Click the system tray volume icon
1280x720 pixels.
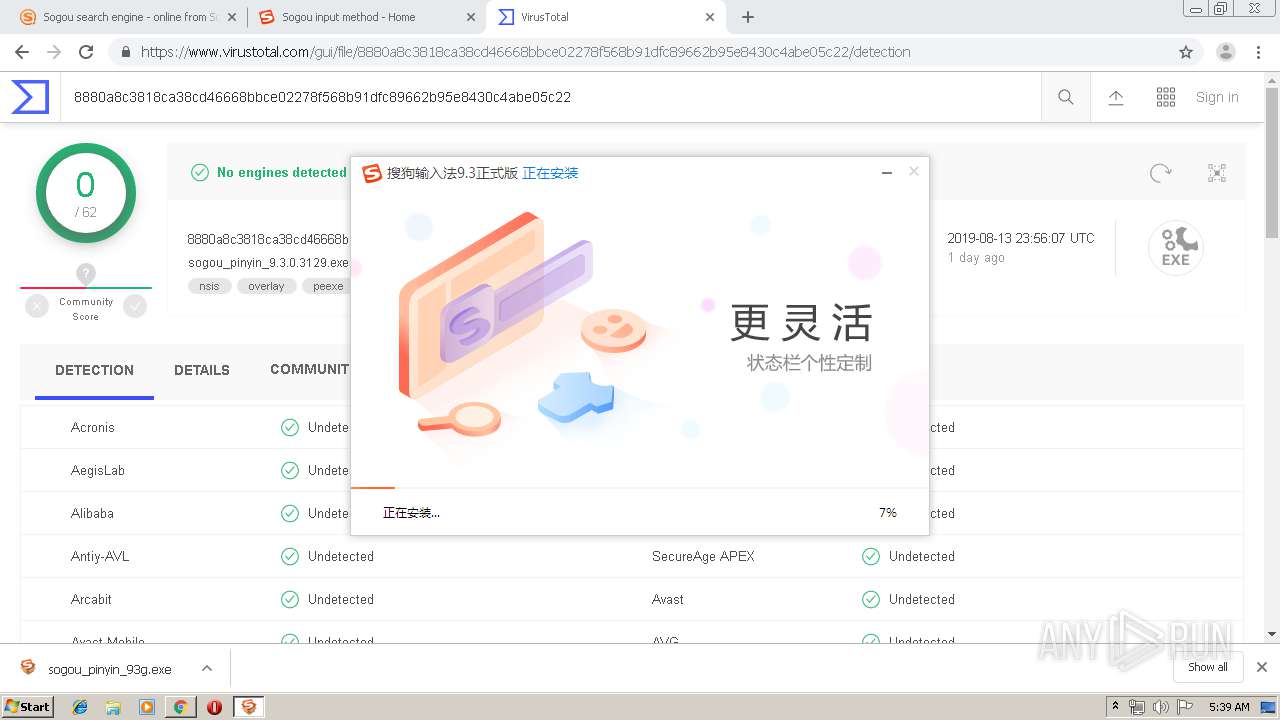tap(1160, 707)
